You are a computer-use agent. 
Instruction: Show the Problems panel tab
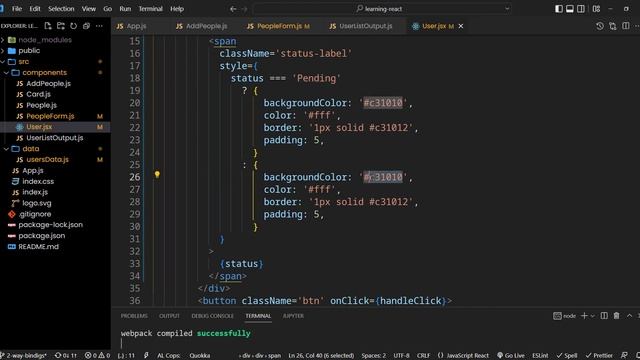[x=134, y=316]
